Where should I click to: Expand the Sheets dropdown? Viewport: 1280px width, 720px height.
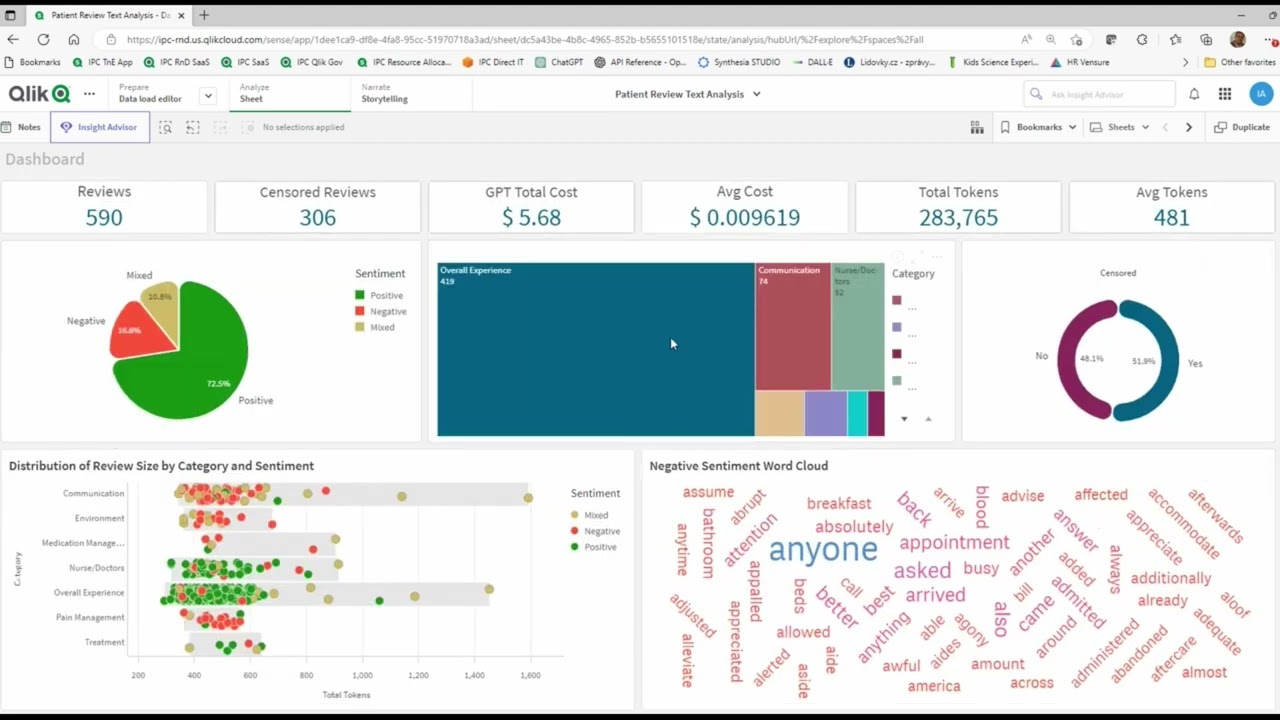[x=1120, y=127]
